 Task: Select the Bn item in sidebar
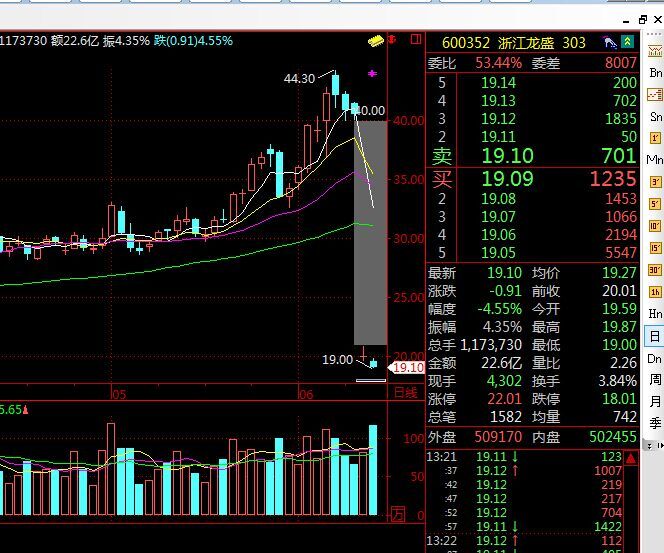pos(655,73)
